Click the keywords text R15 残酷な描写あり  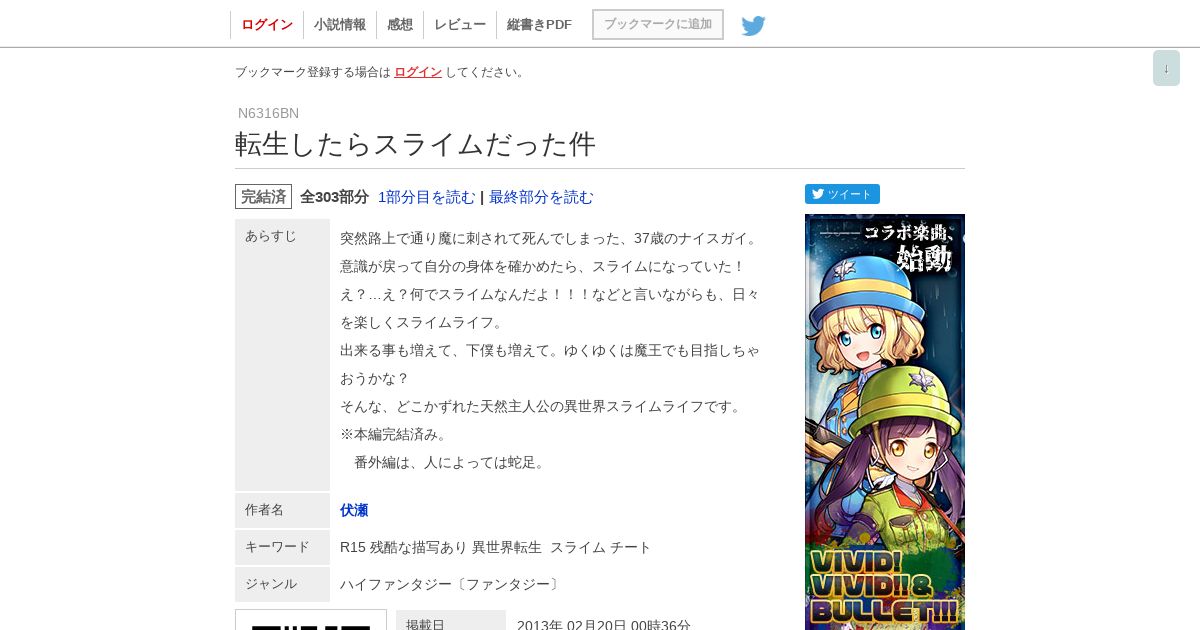(404, 547)
